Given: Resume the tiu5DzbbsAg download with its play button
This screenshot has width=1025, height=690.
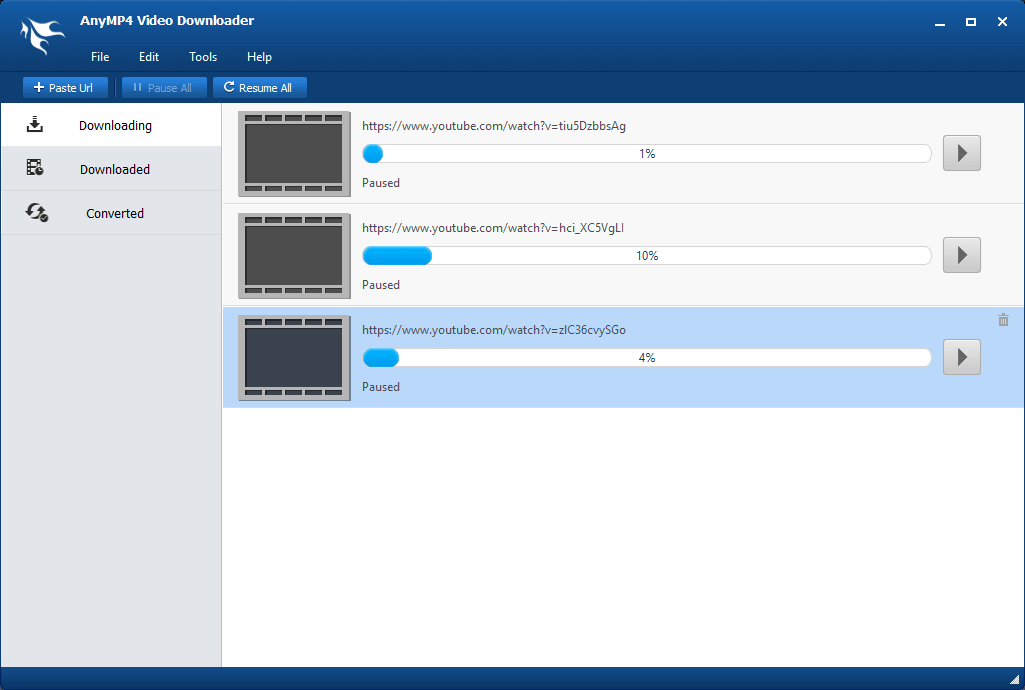Looking at the screenshot, I should pos(961,153).
